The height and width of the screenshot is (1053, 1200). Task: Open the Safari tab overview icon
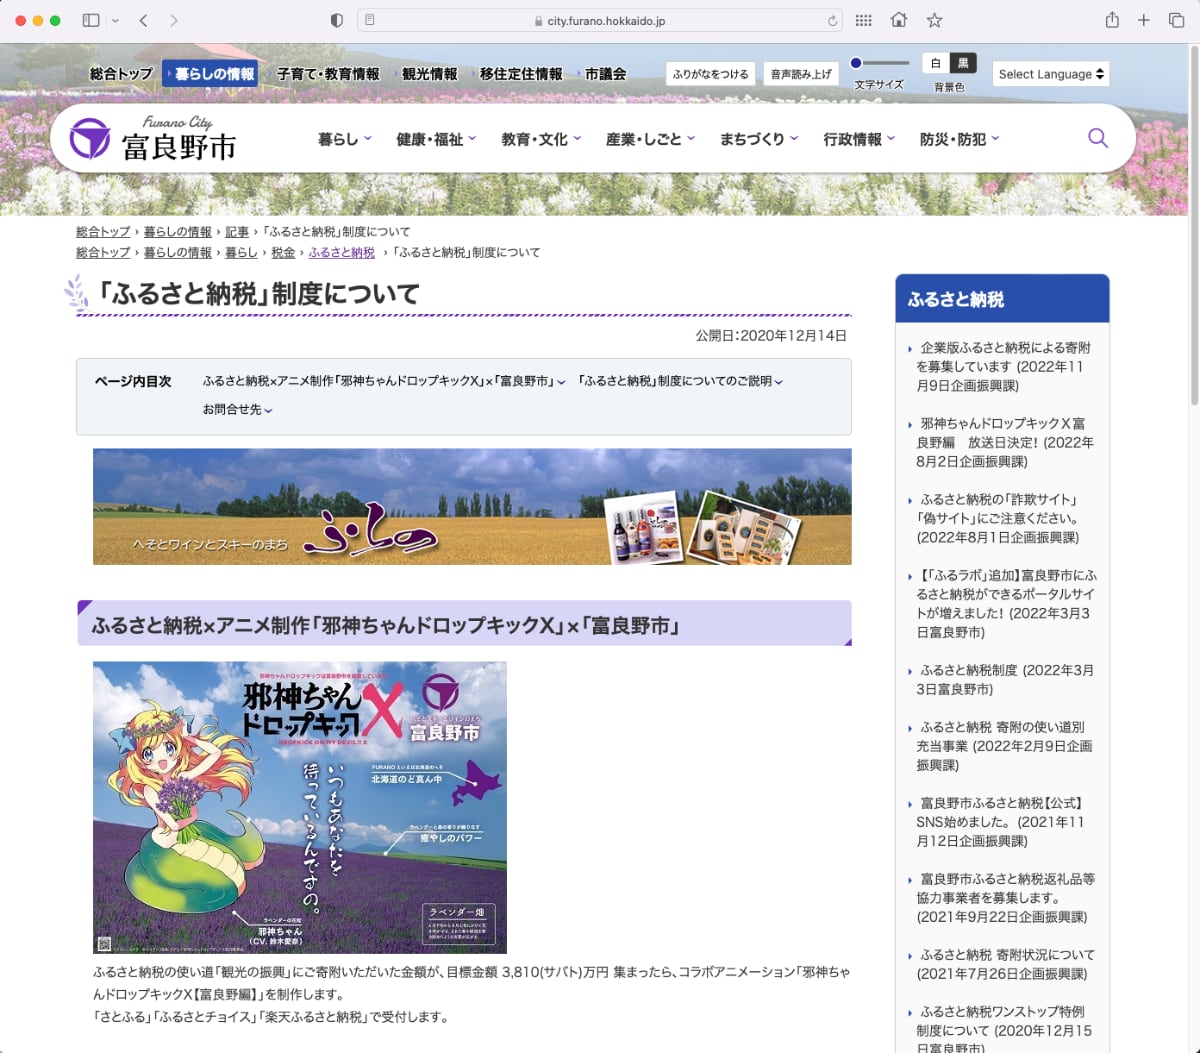(x=1176, y=20)
